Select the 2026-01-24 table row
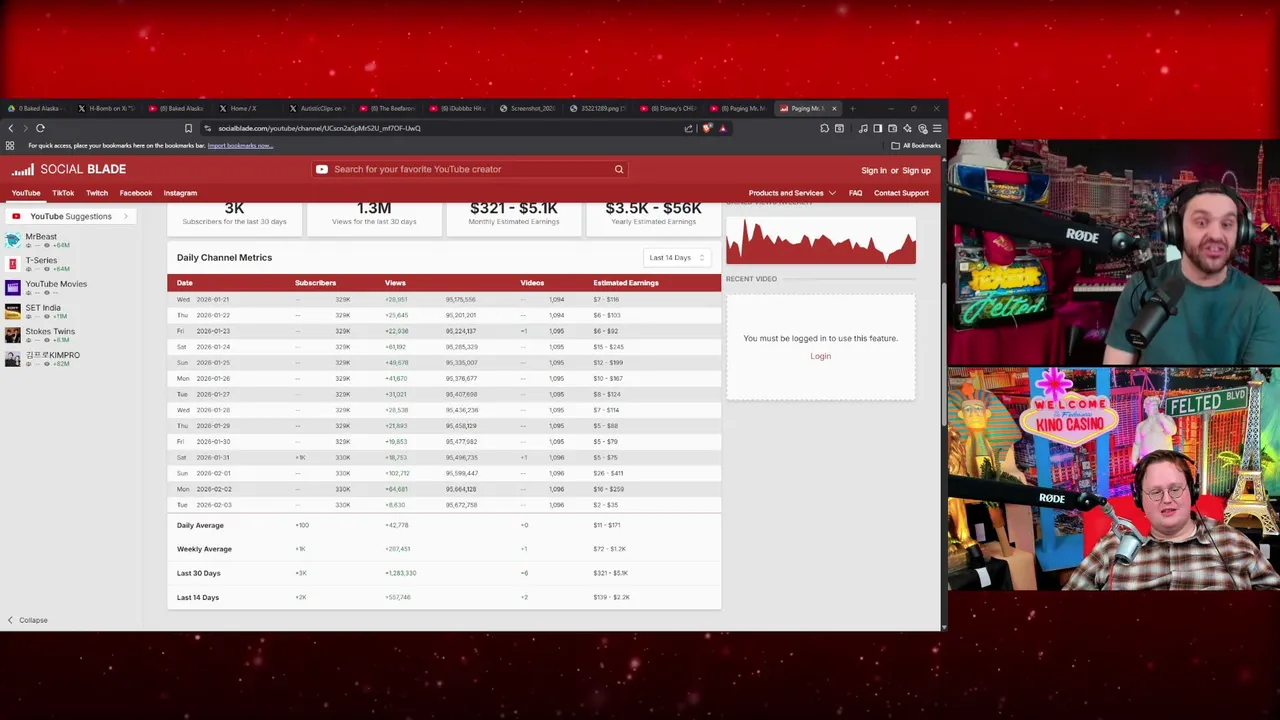This screenshot has width=1280, height=720. (x=444, y=347)
